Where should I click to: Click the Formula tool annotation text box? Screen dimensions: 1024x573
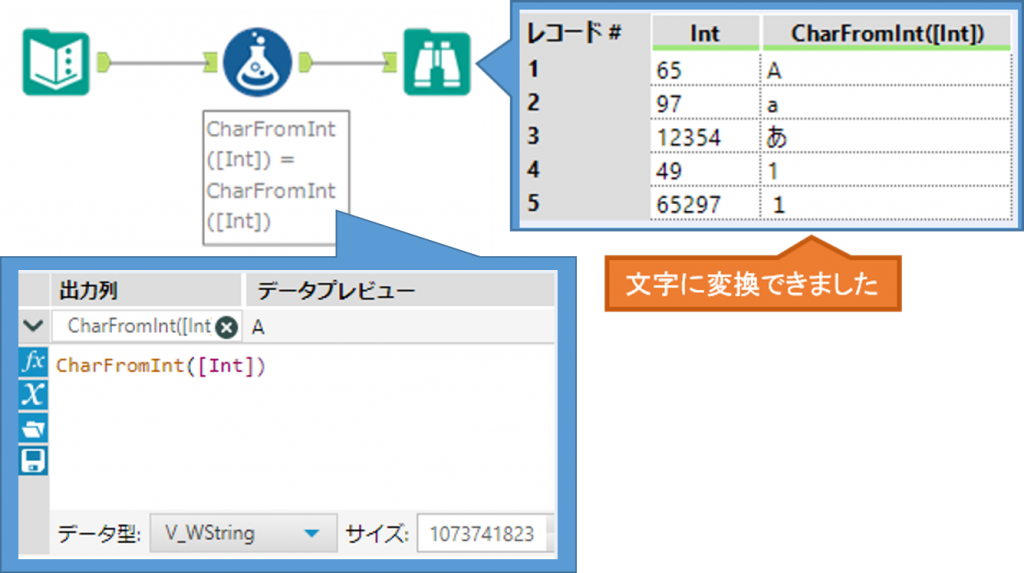[270, 175]
